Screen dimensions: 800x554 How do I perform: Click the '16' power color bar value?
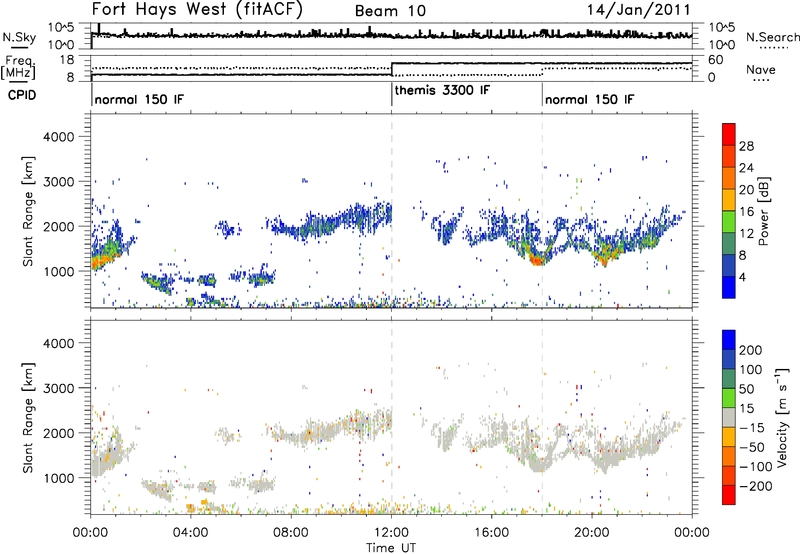point(746,212)
